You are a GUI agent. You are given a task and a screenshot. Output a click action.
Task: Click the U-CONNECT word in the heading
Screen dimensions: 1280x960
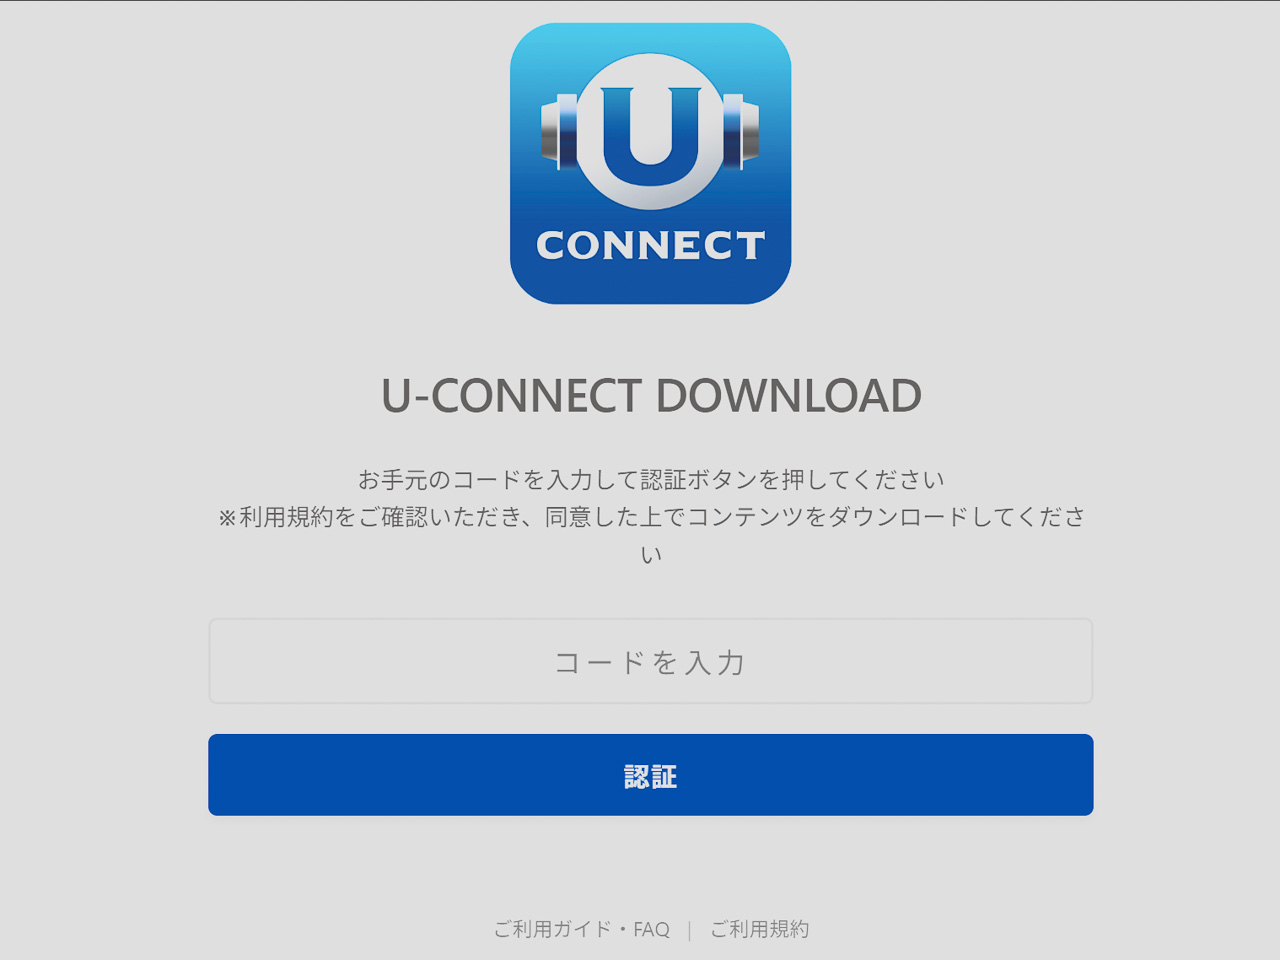pos(511,396)
